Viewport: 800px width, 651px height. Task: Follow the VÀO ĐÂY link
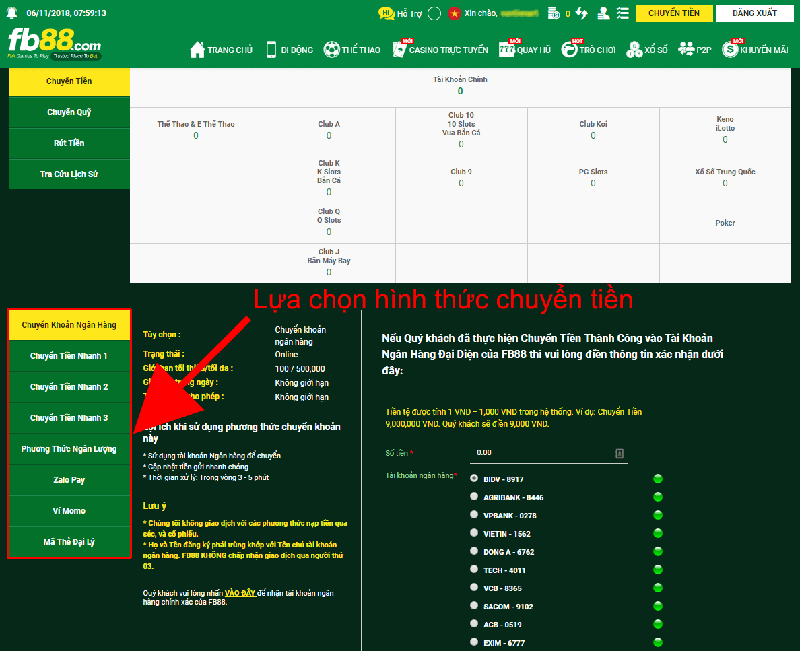(x=240, y=593)
